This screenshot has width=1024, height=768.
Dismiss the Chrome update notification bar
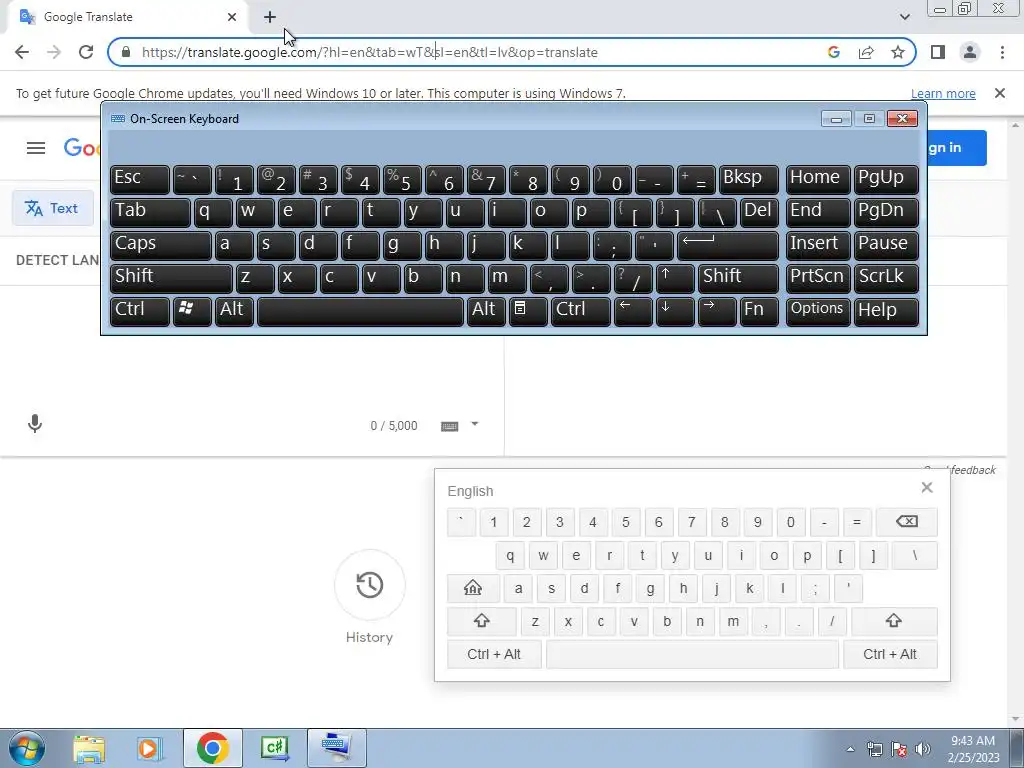pos(1000,93)
